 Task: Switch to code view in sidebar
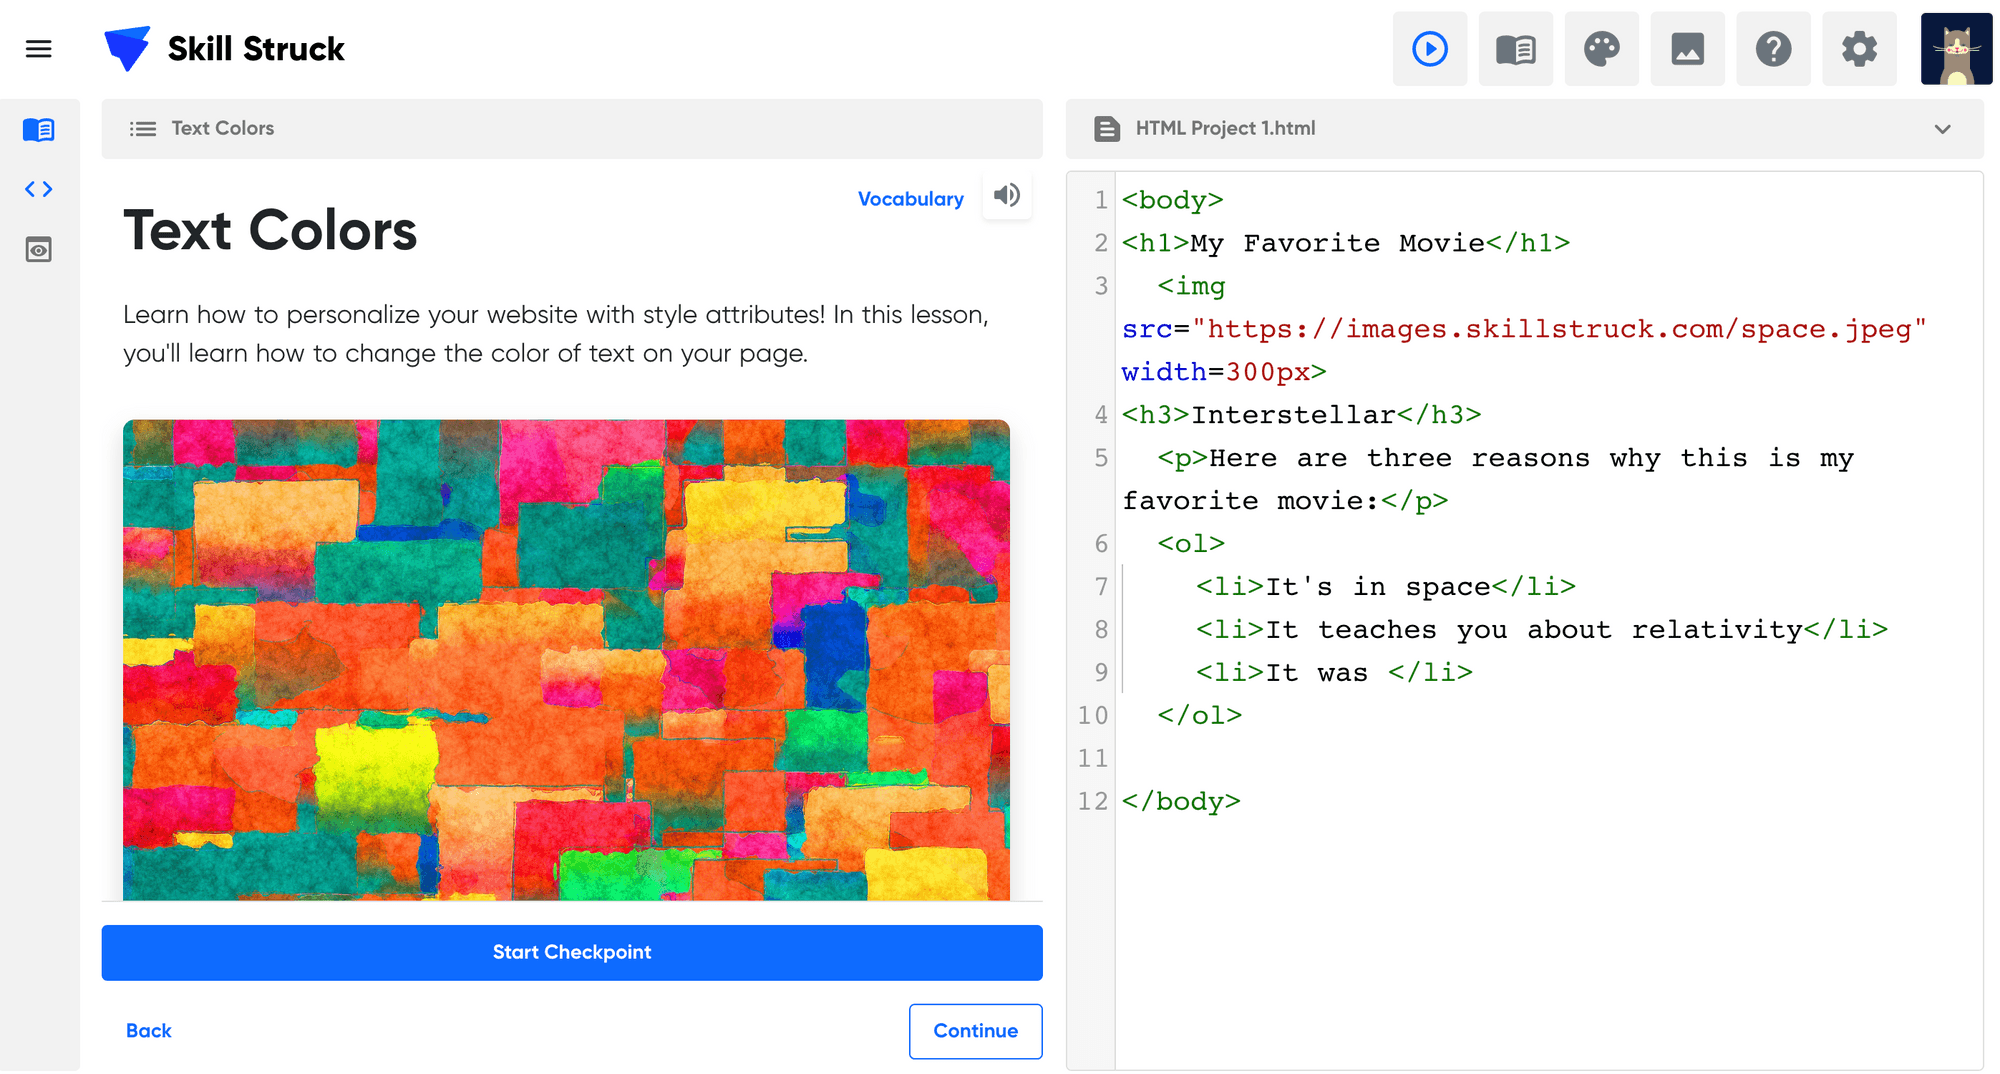pos(39,189)
